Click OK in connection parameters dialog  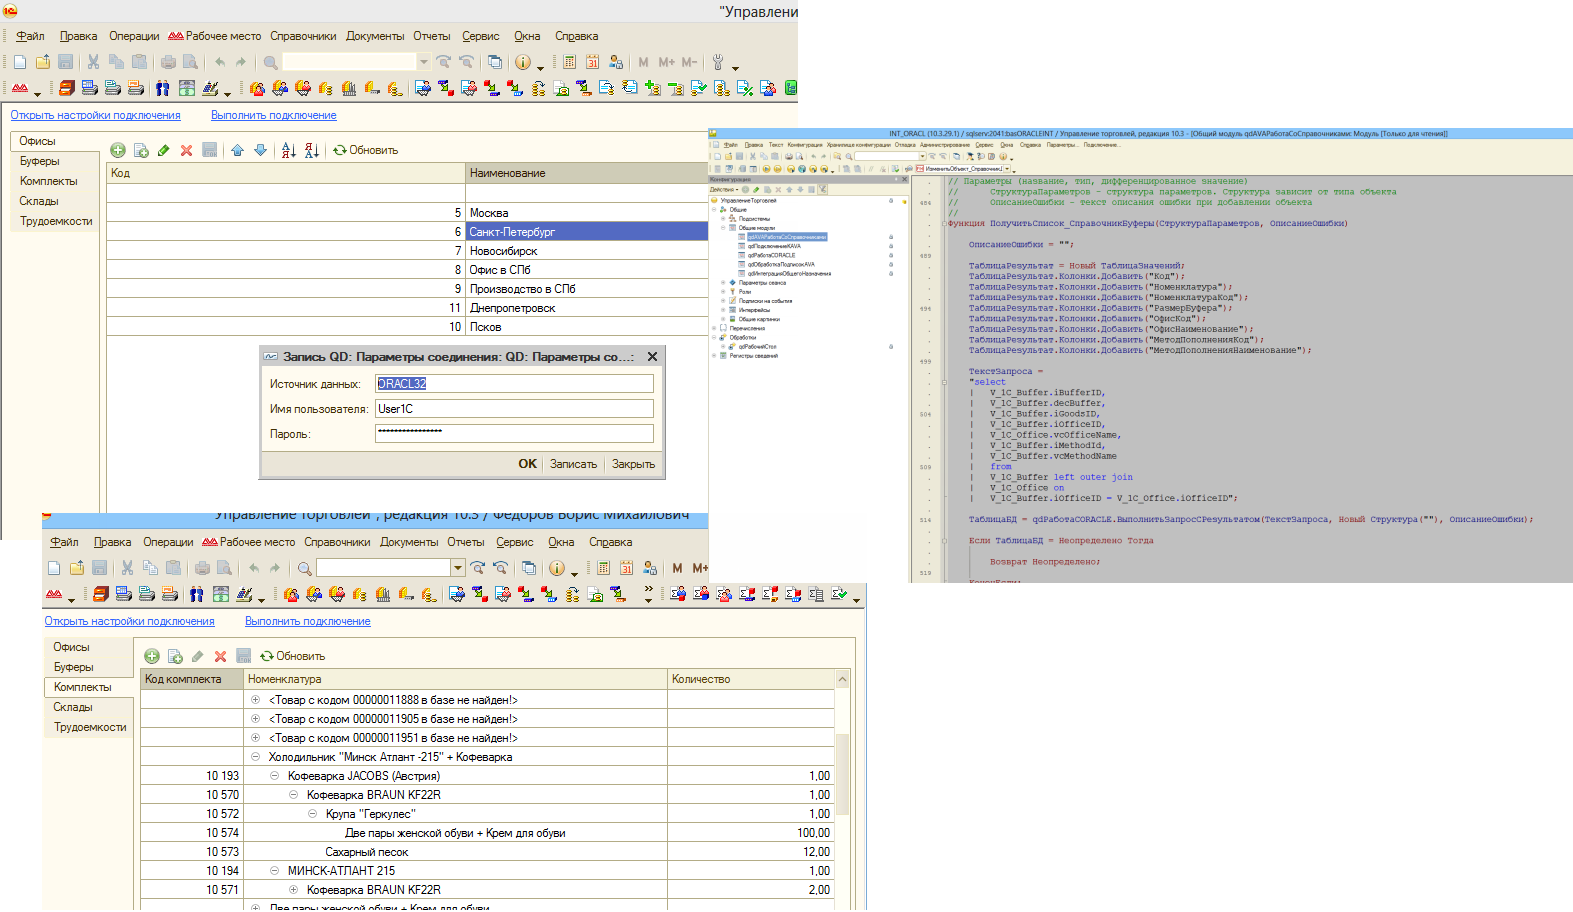[528, 464]
